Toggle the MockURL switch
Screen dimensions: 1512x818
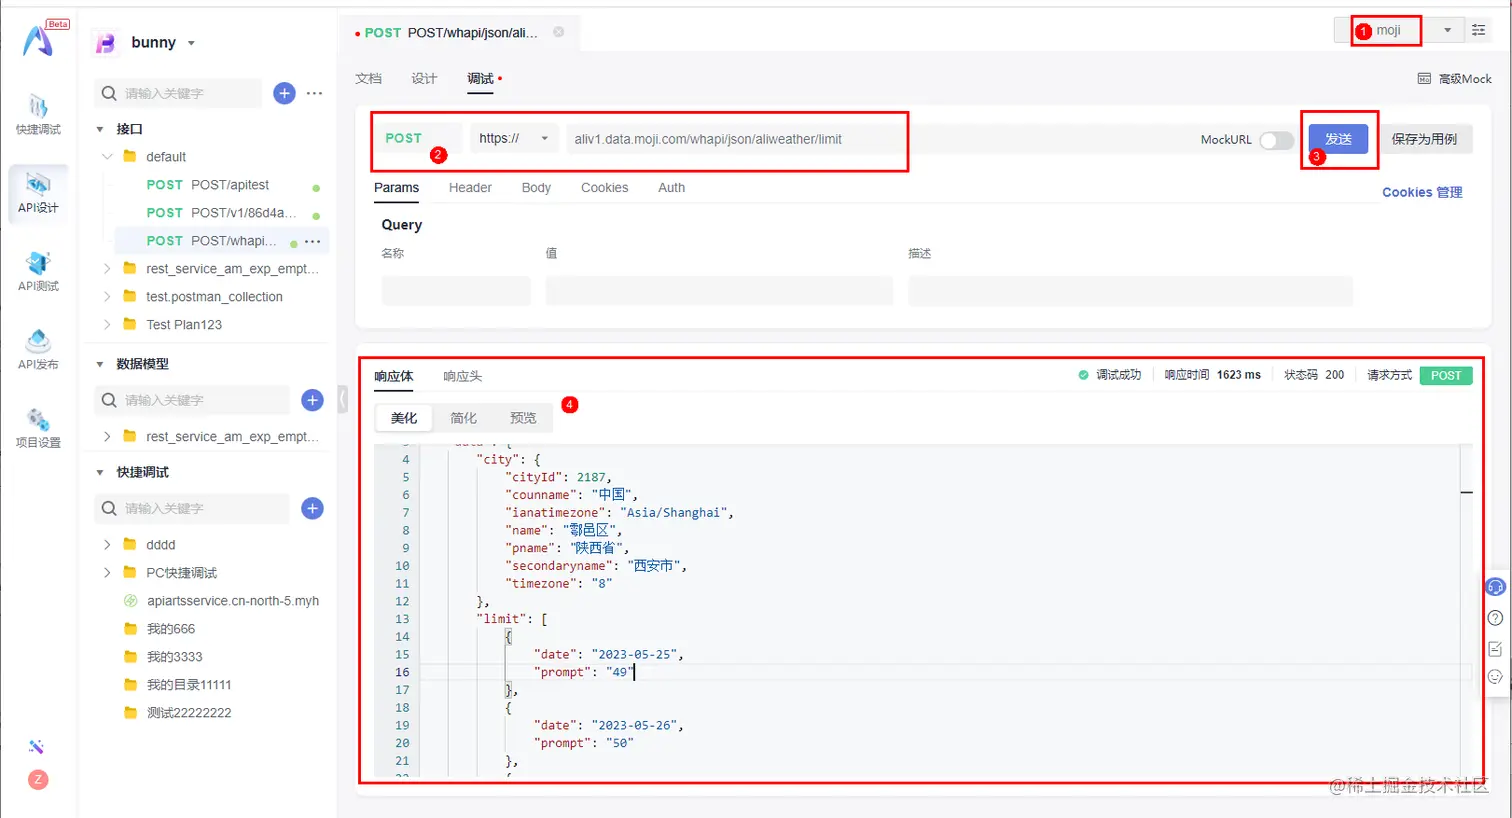click(1276, 140)
